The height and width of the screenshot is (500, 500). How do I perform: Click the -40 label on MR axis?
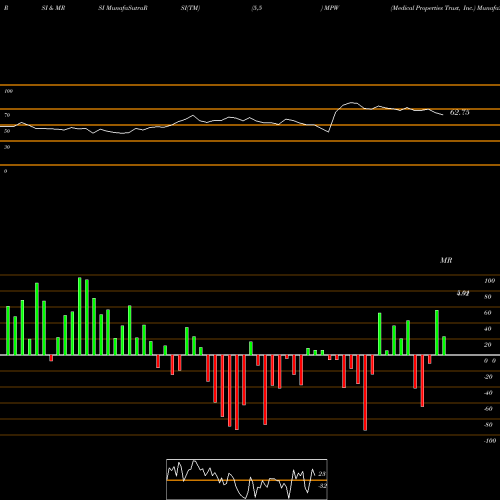pyautogui.click(x=488, y=393)
